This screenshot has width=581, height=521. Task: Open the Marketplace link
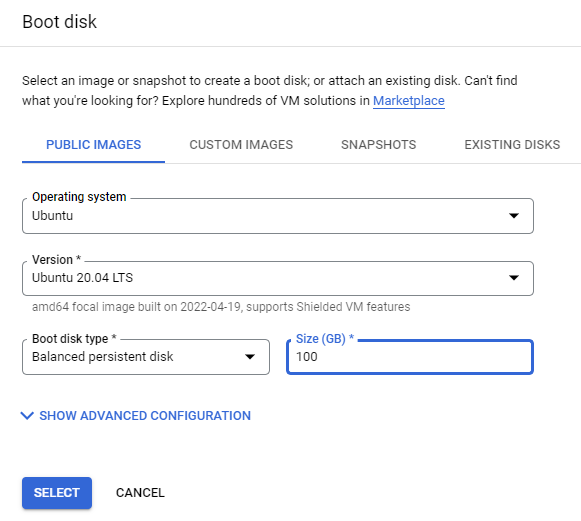(x=408, y=101)
